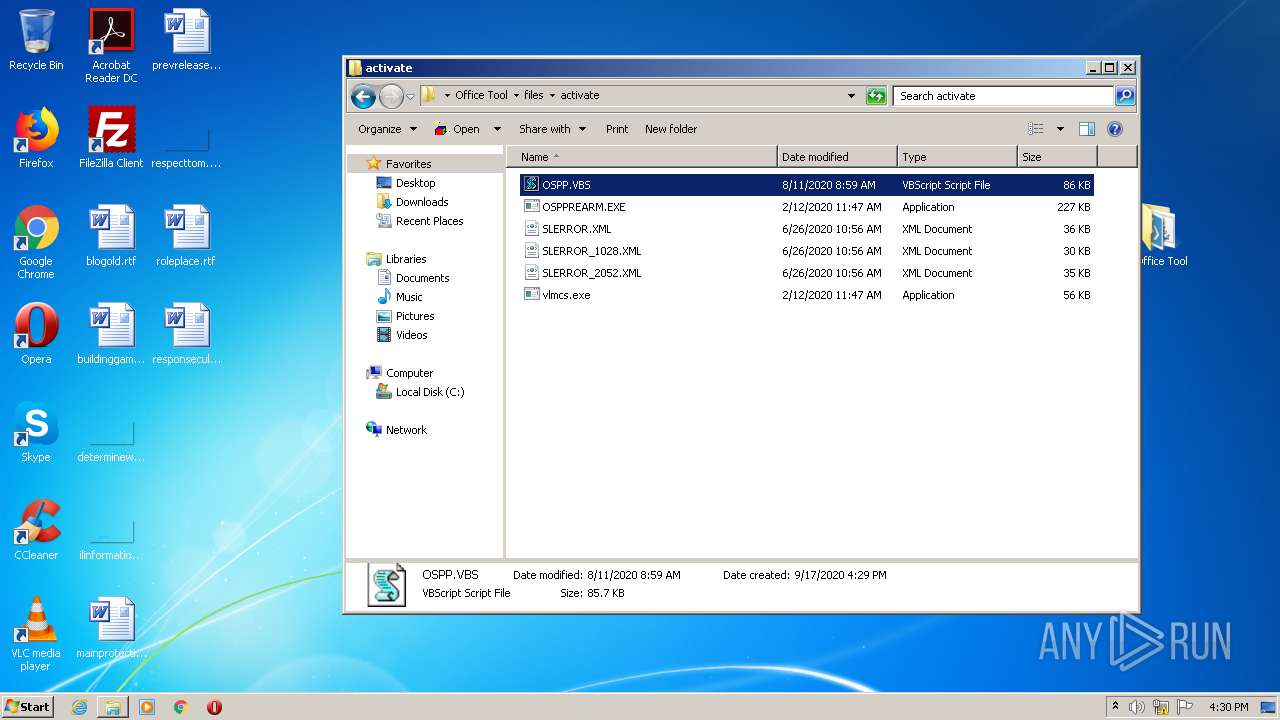Open Recycle Bin desktop icon

point(36,40)
